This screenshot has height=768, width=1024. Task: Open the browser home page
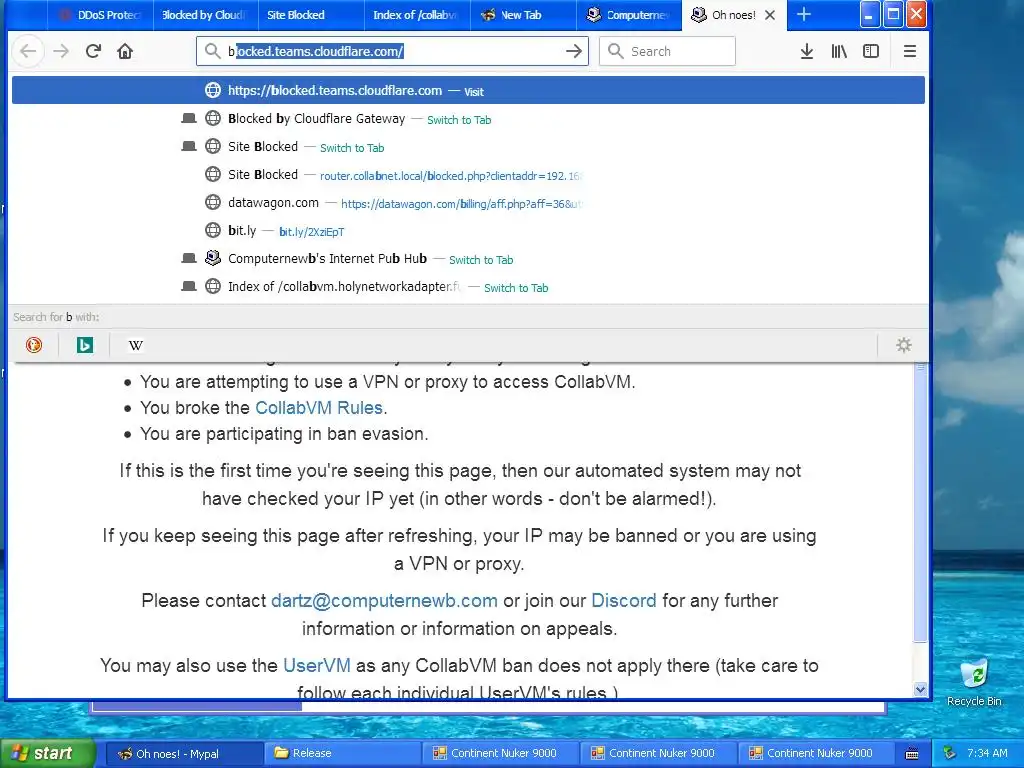coord(125,51)
